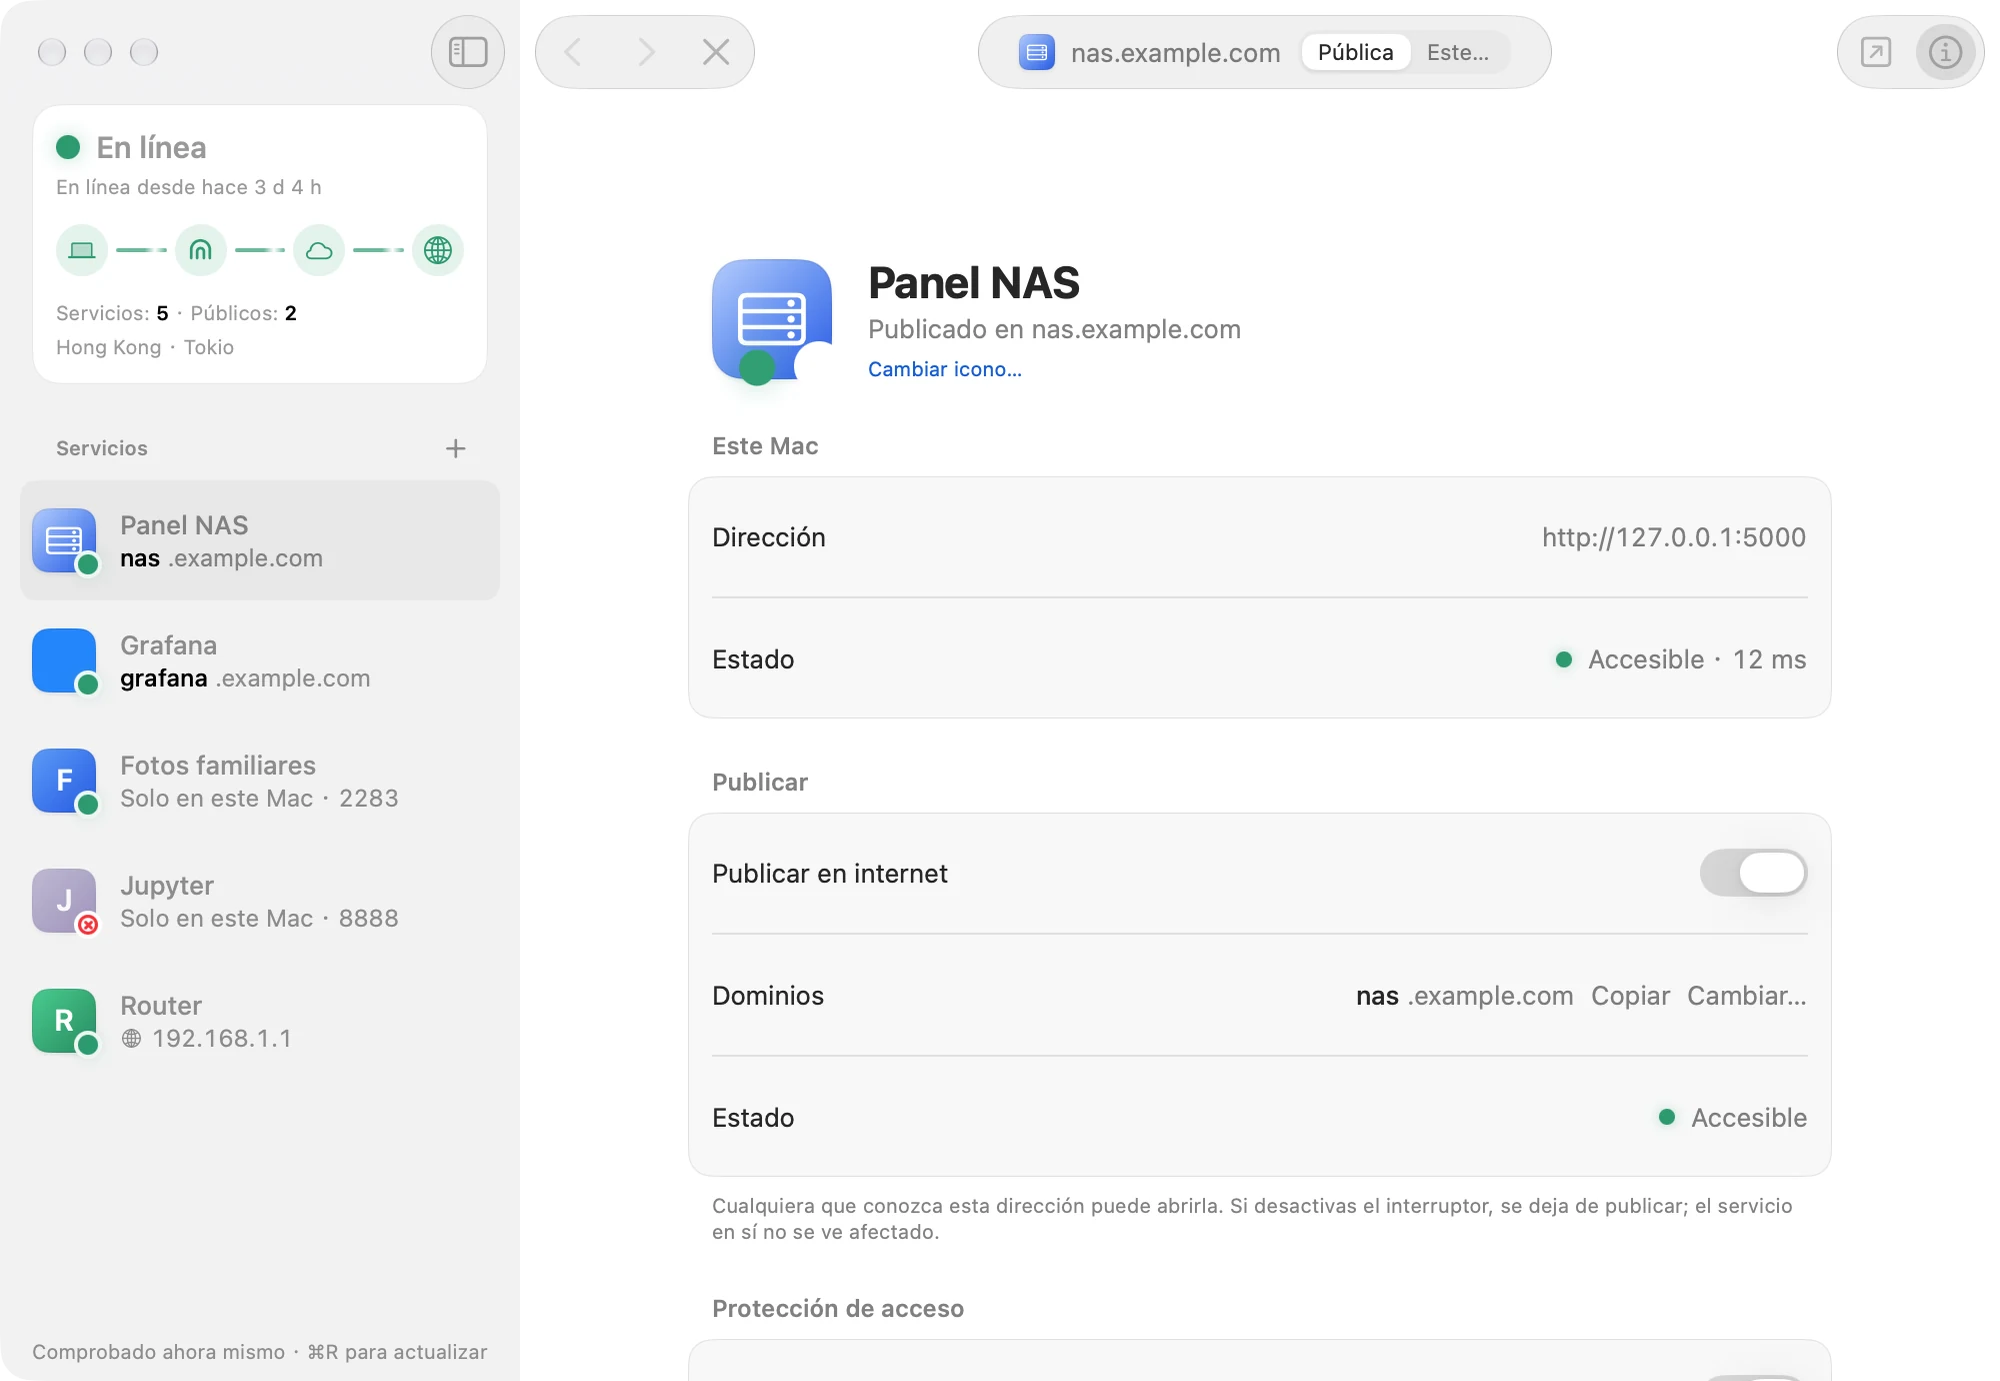Viewport: 2000px width, 1381px height.
Task: Click the tunnel arch icon in chain
Action: [201, 250]
